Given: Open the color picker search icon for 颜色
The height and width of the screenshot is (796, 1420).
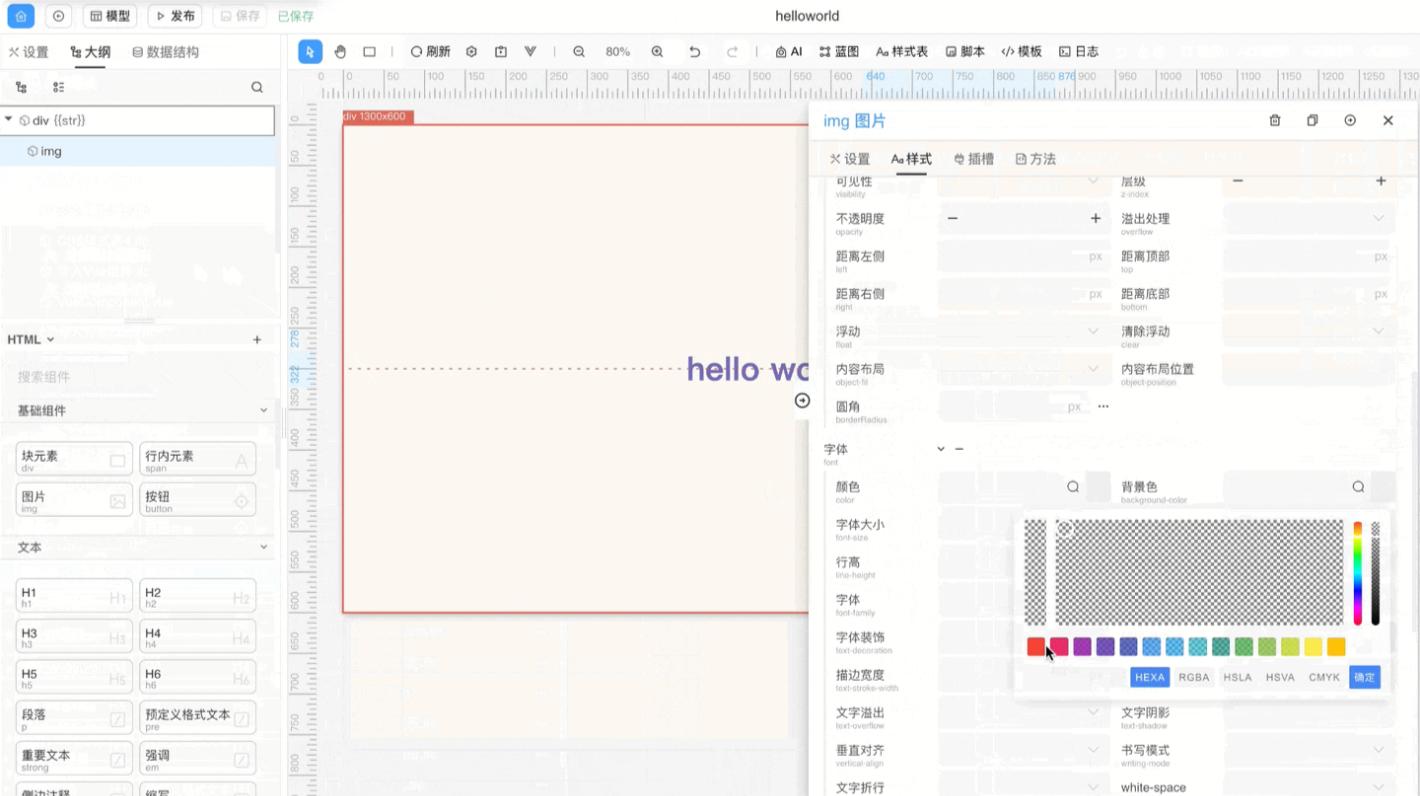Looking at the screenshot, I should pyautogui.click(x=1073, y=487).
